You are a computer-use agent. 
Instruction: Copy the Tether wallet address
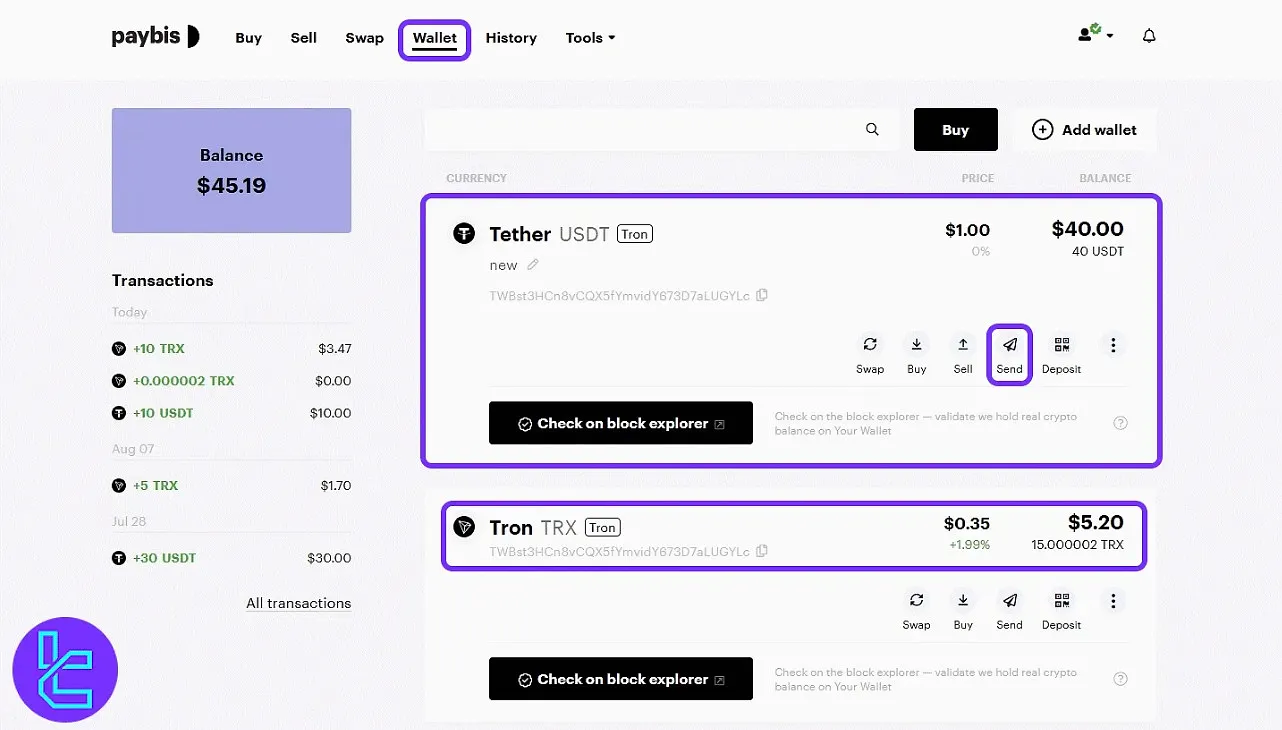tap(762, 295)
